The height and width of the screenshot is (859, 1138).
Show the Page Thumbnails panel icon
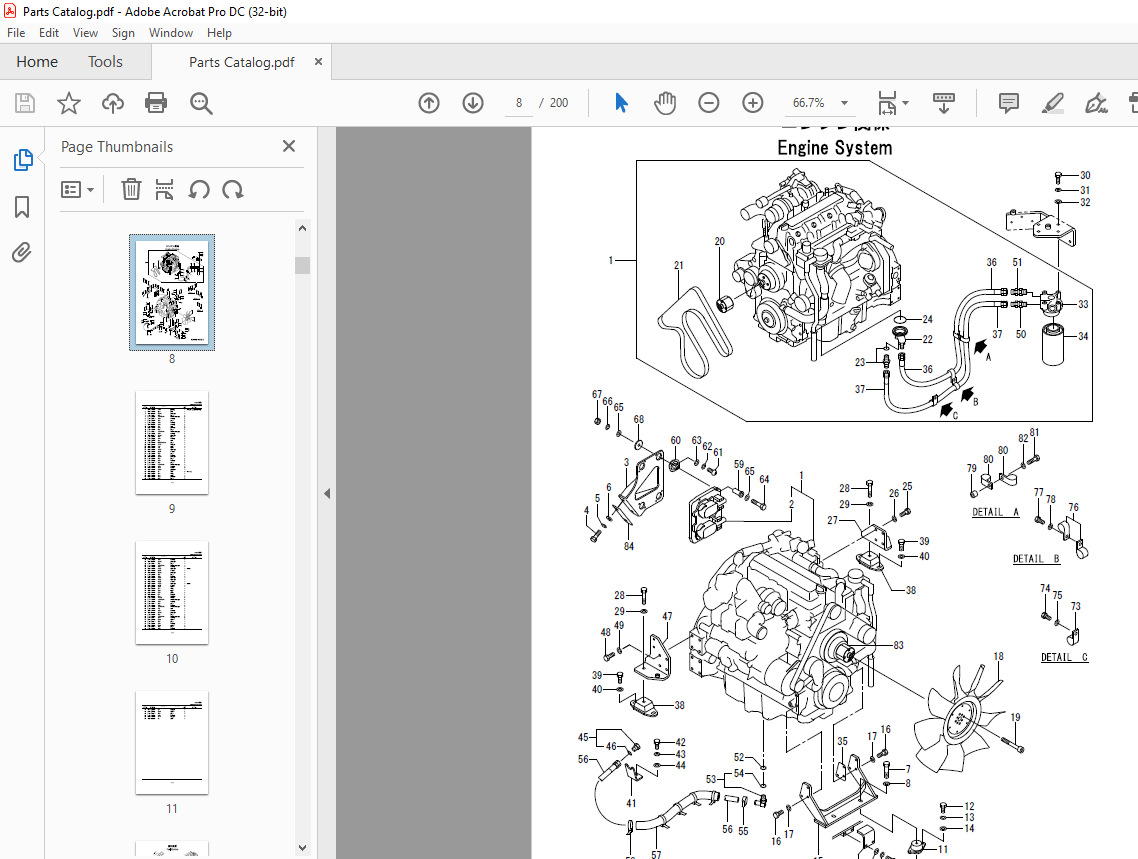(x=22, y=160)
